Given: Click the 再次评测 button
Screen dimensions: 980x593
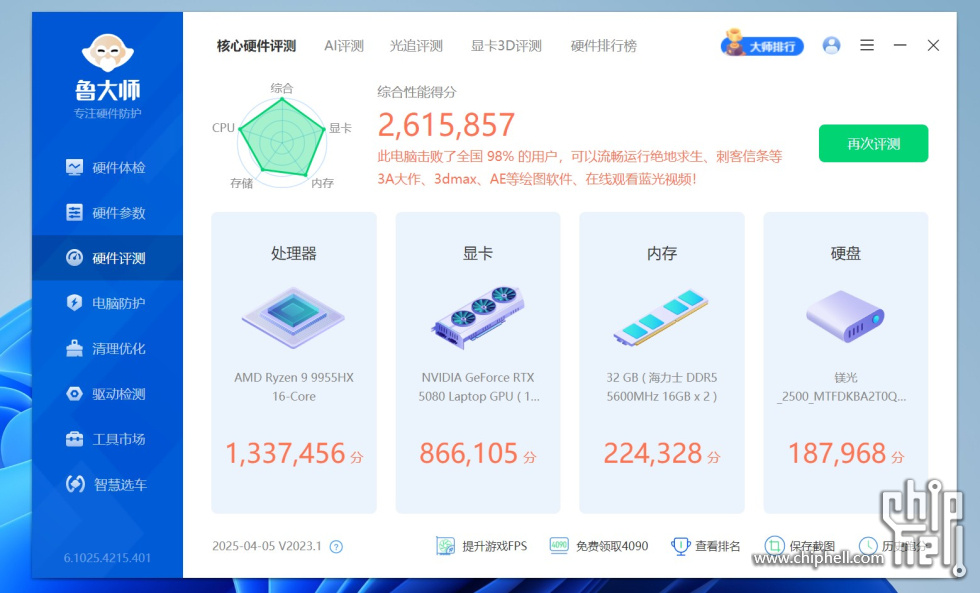Looking at the screenshot, I should pos(873,143).
